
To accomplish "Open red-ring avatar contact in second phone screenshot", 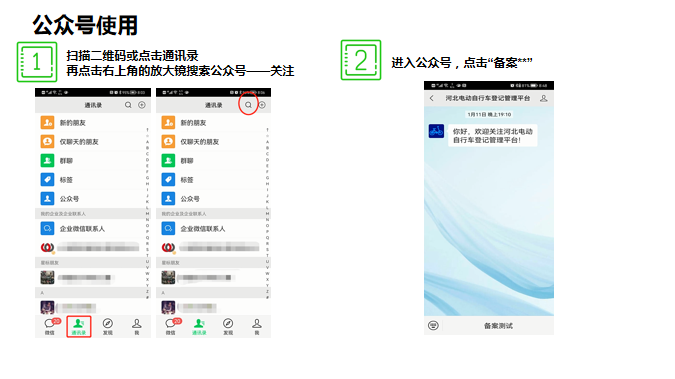I will pyautogui.click(x=168, y=247).
